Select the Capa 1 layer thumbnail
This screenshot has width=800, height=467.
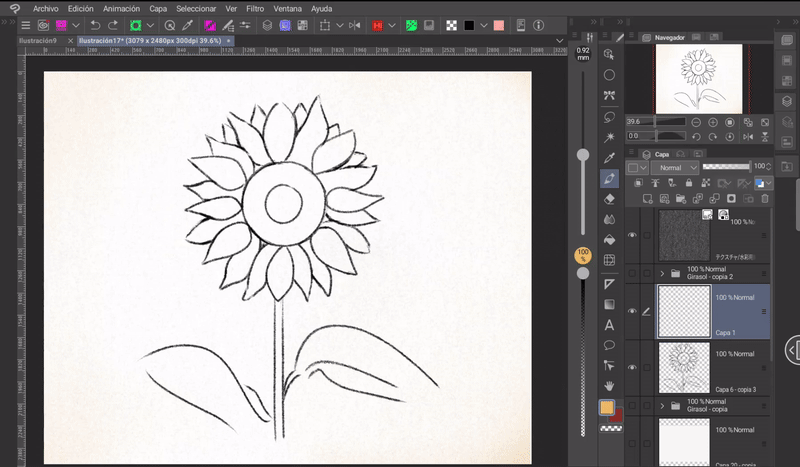pos(682,310)
